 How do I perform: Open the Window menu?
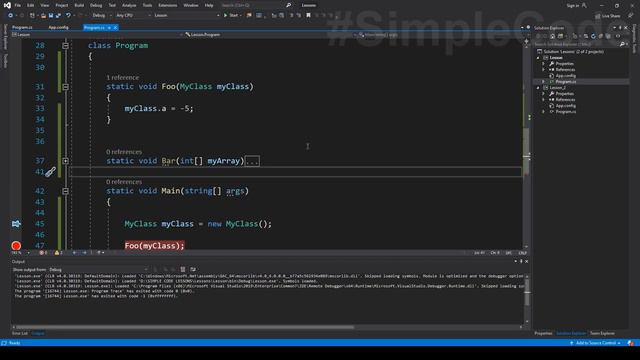click(191, 5)
